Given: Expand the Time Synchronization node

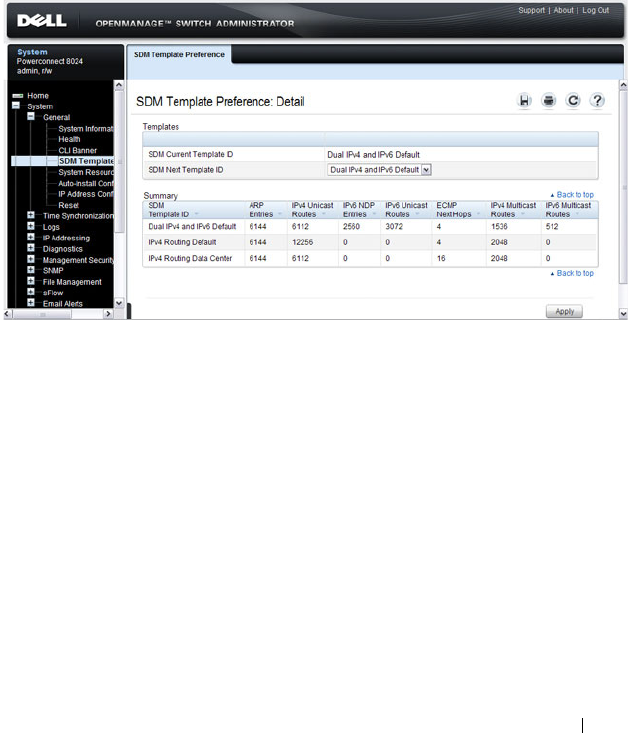Looking at the screenshot, I should (x=31, y=216).
